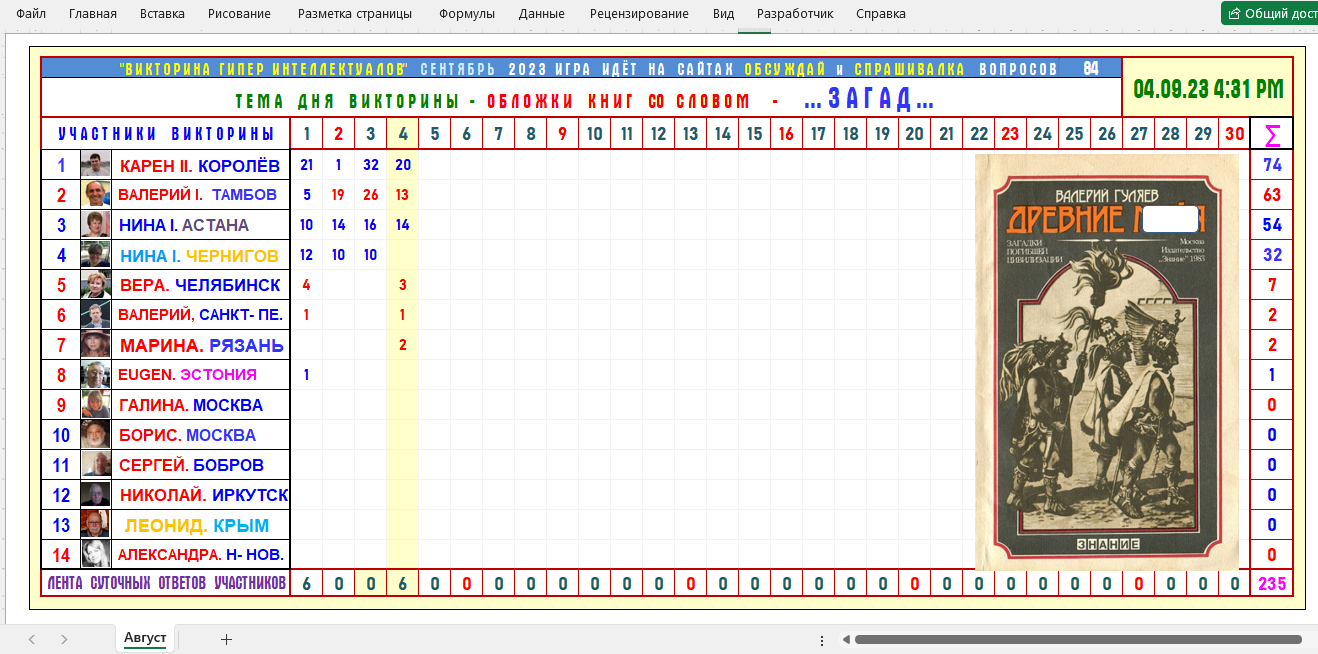Select the Вид ribbon tab
The height and width of the screenshot is (654, 1318).
(723, 14)
